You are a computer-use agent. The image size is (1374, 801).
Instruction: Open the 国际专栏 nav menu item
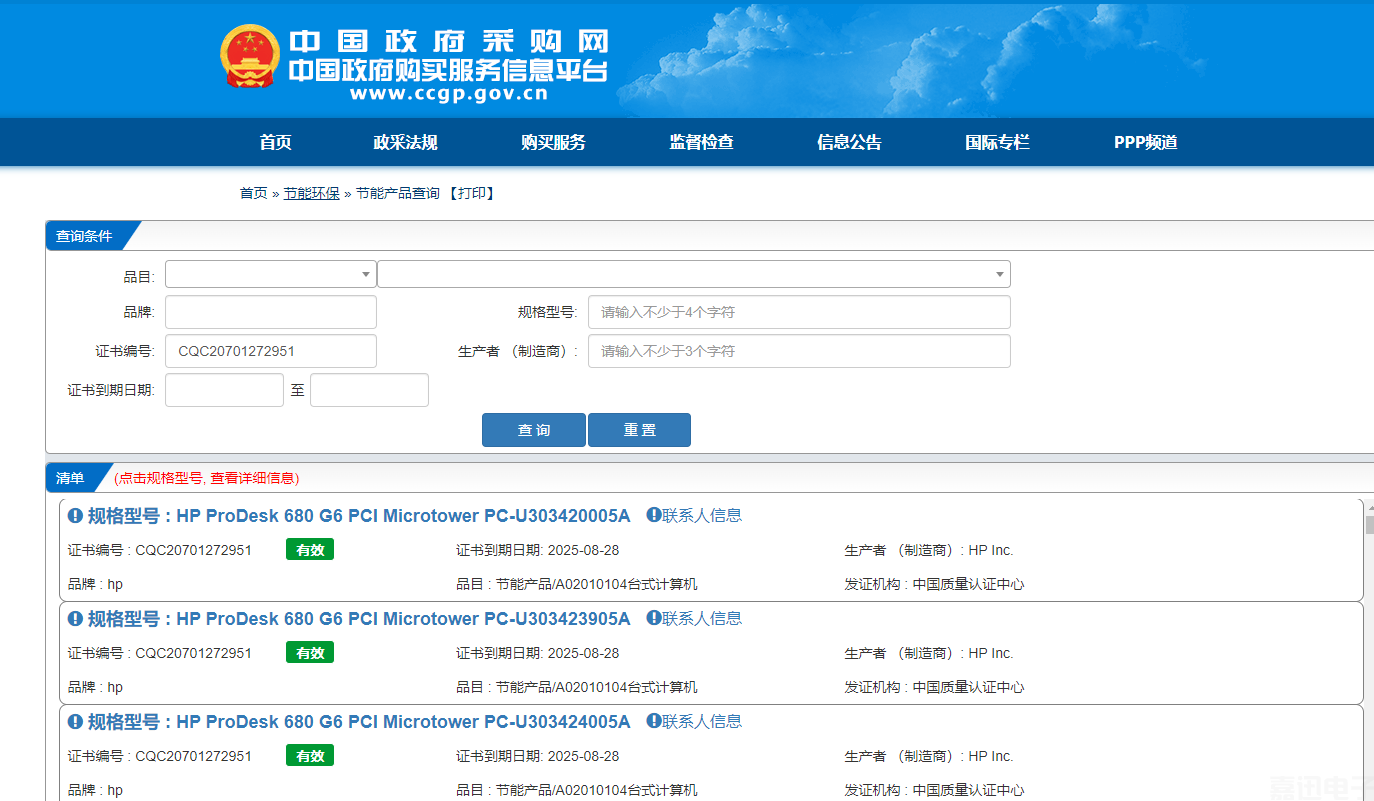point(997,142)
